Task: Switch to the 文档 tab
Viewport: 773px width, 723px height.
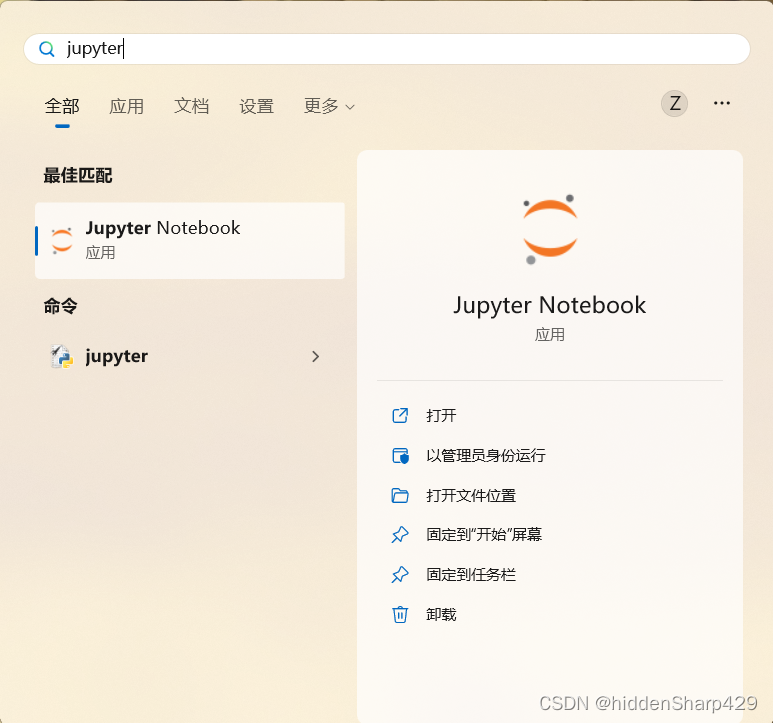Action: [192, 106]
